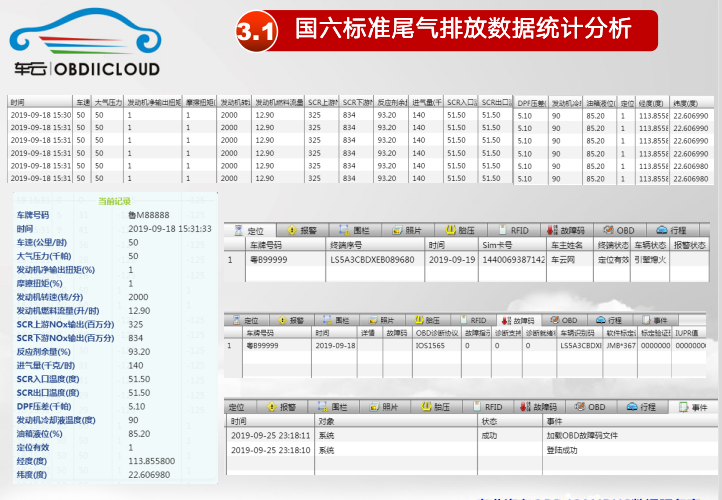
Task: Click OBD icon in the OBD诊断协议 panel tabs
Action: point(554,320)
